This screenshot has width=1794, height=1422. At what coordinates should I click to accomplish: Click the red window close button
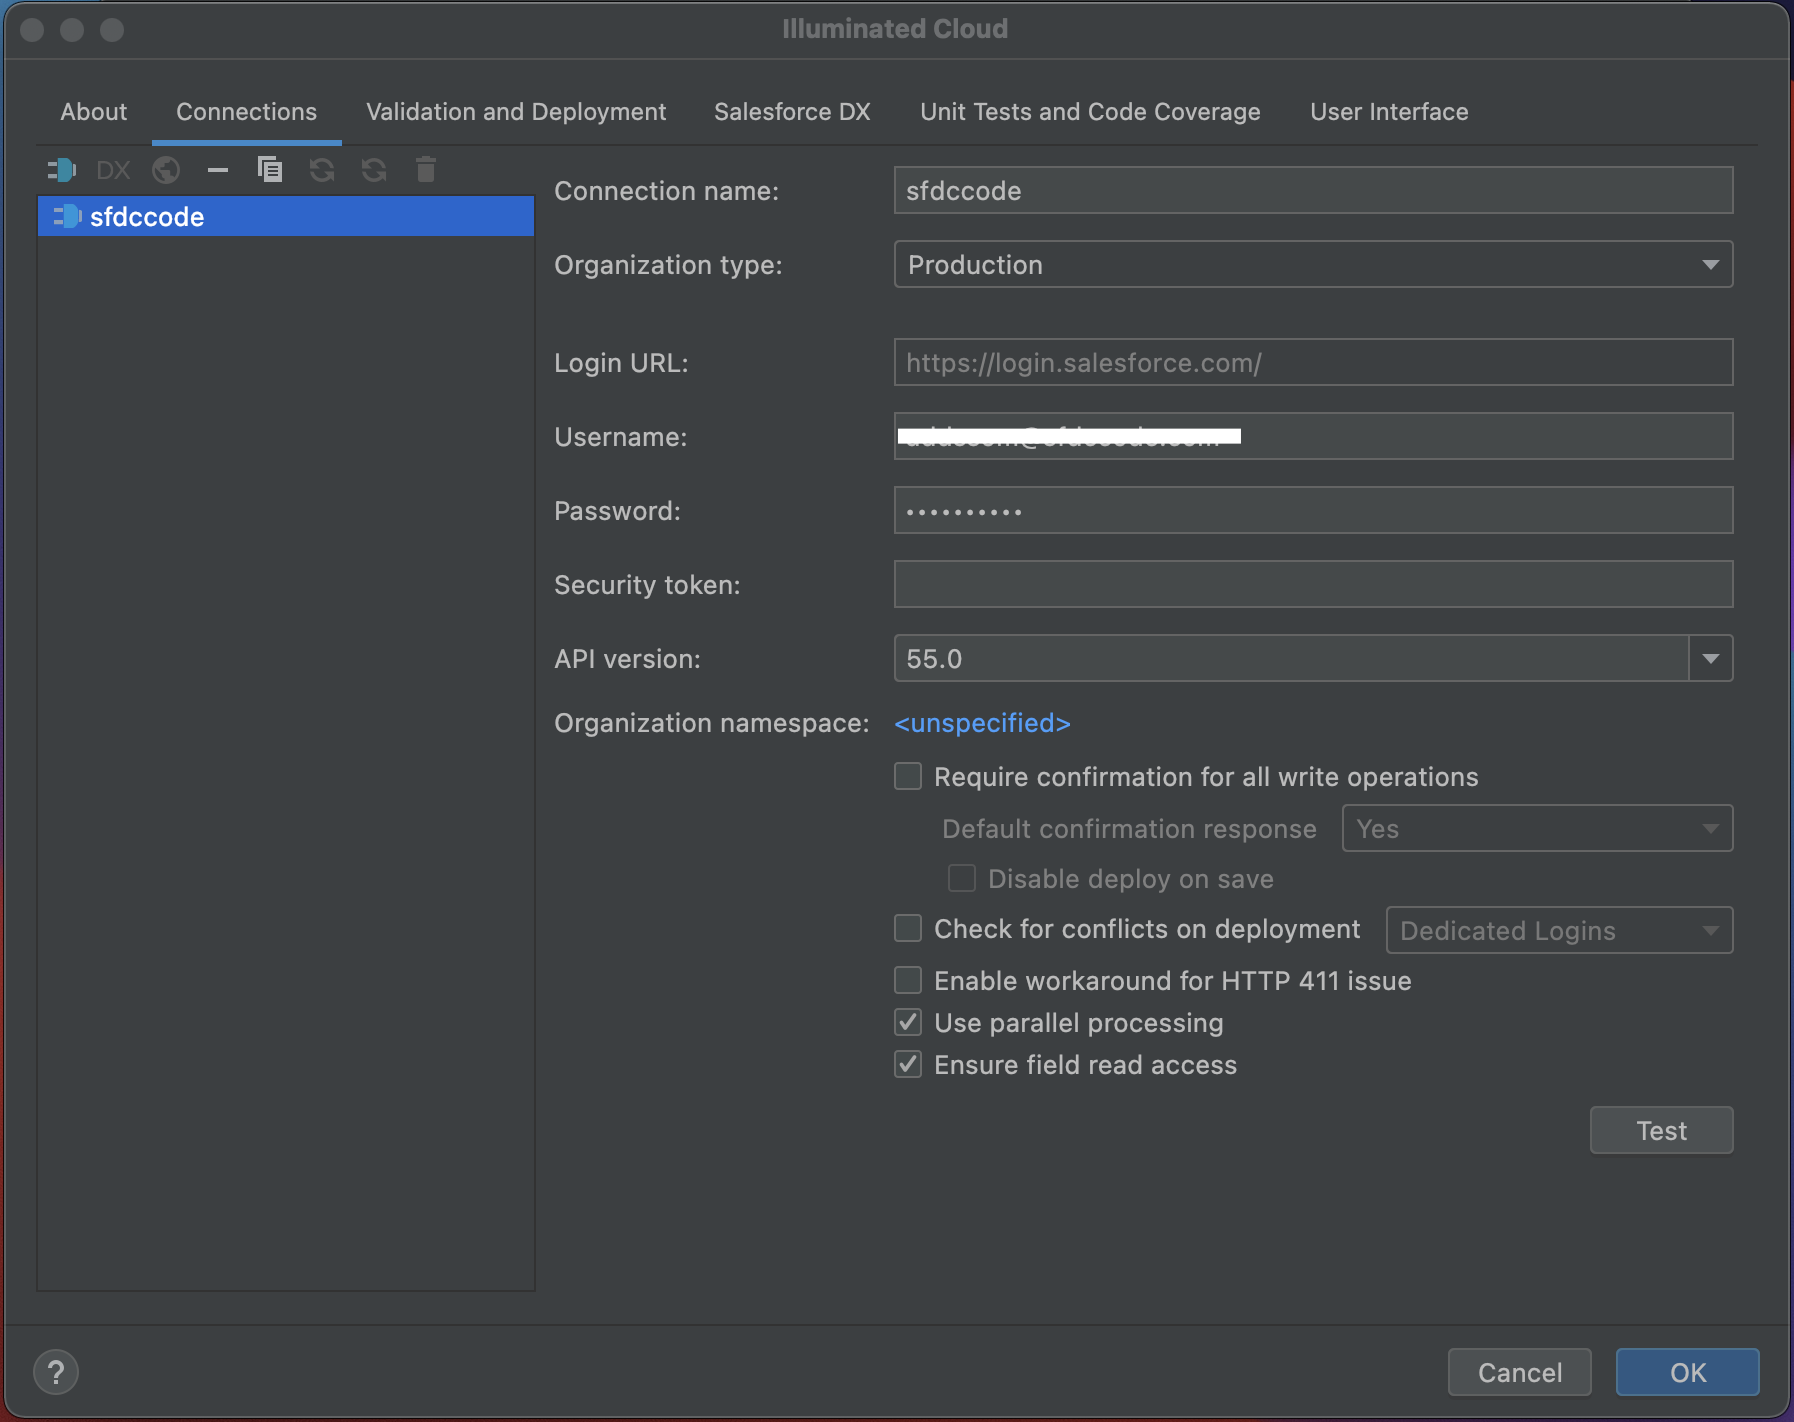point(32,30)
